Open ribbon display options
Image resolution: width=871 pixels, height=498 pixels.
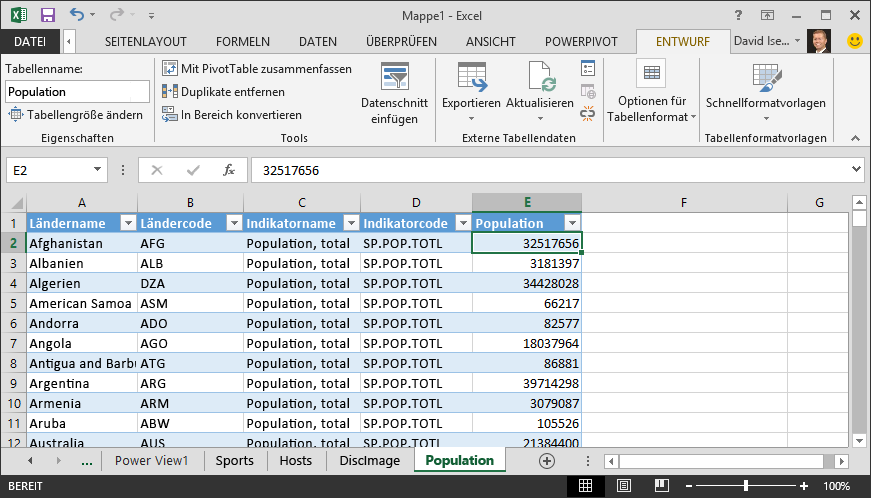pos(767,16)
